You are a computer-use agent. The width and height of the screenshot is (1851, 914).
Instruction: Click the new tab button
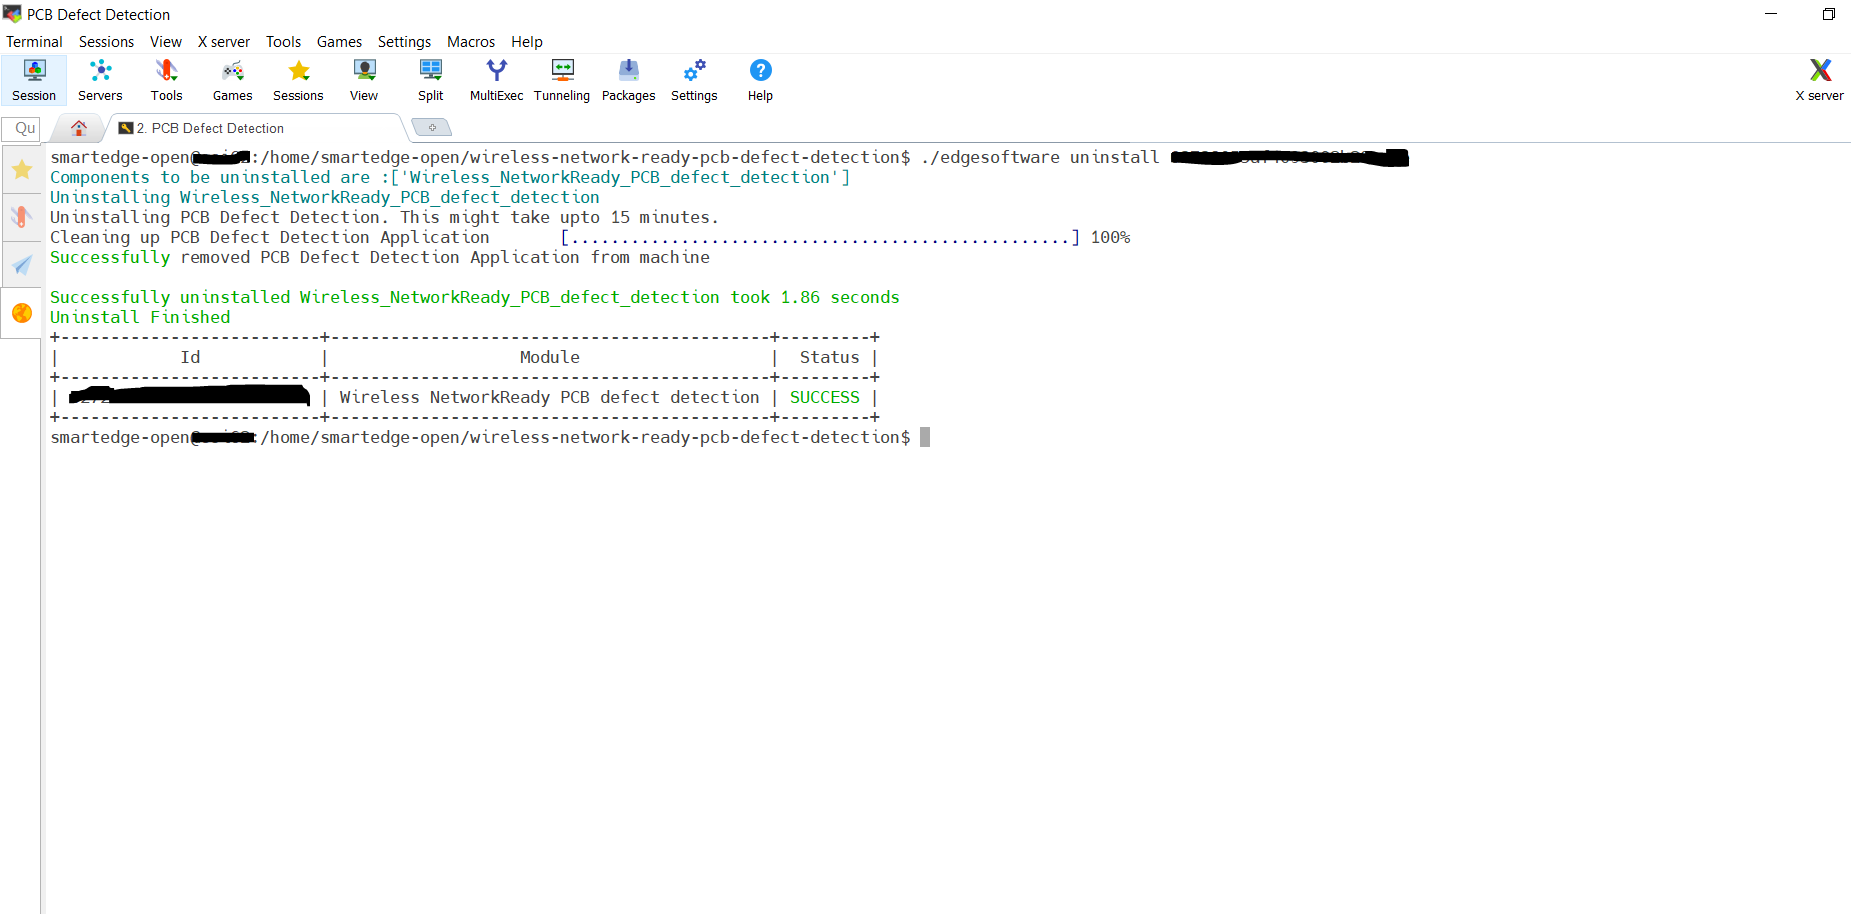(432, 128)
